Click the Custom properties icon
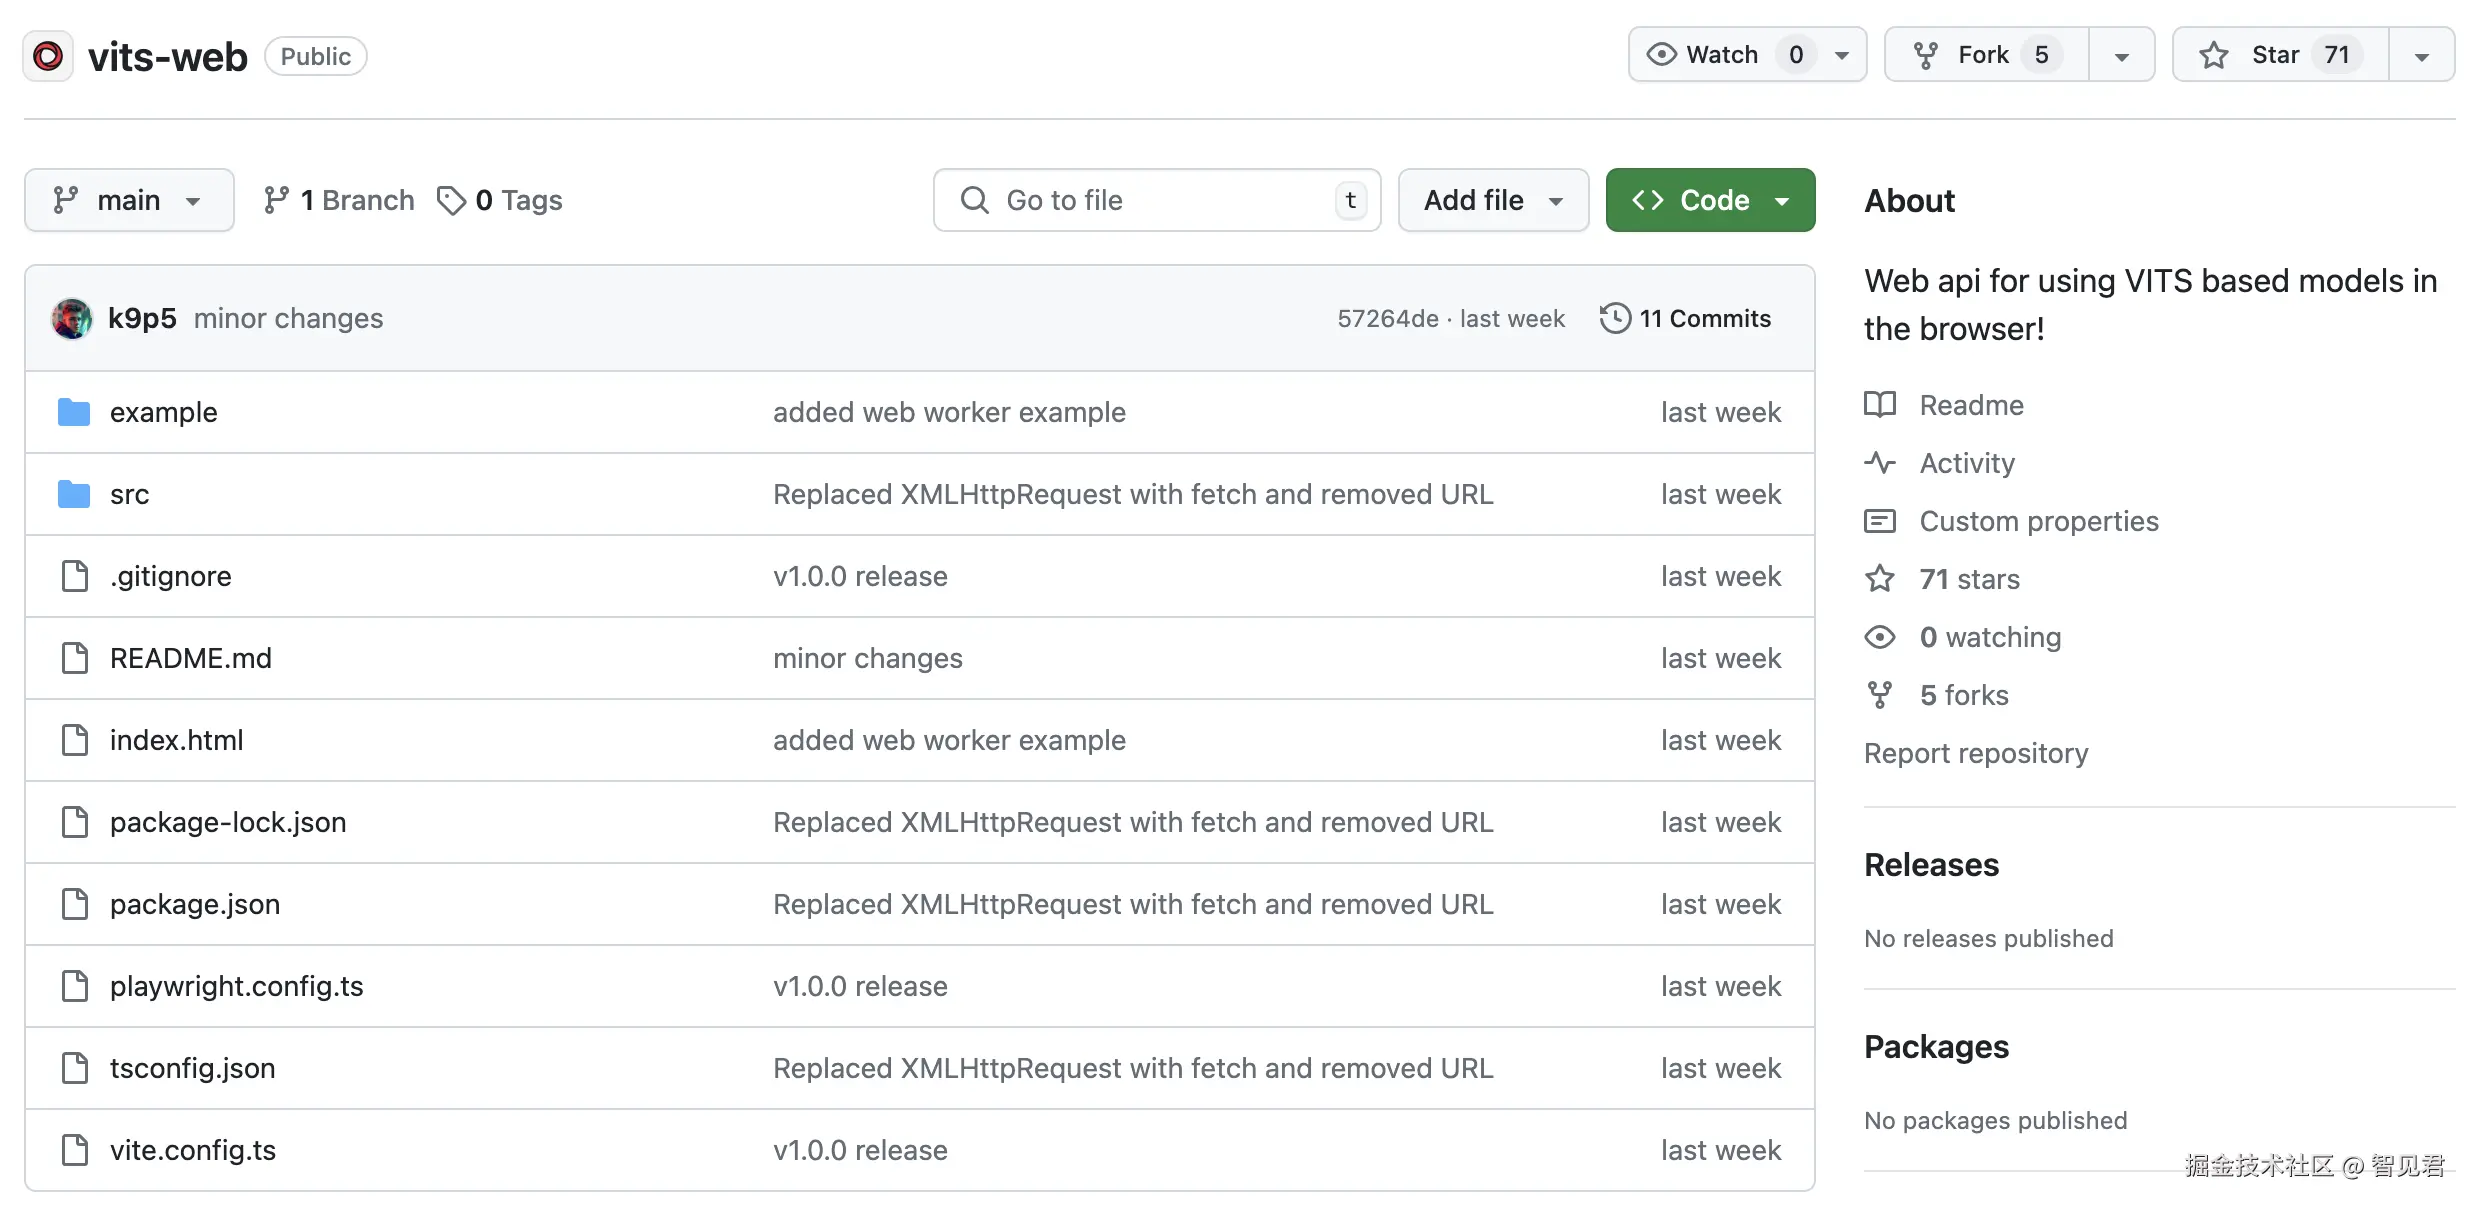The image size is (2476, 1210). (x=1880, y=521)
